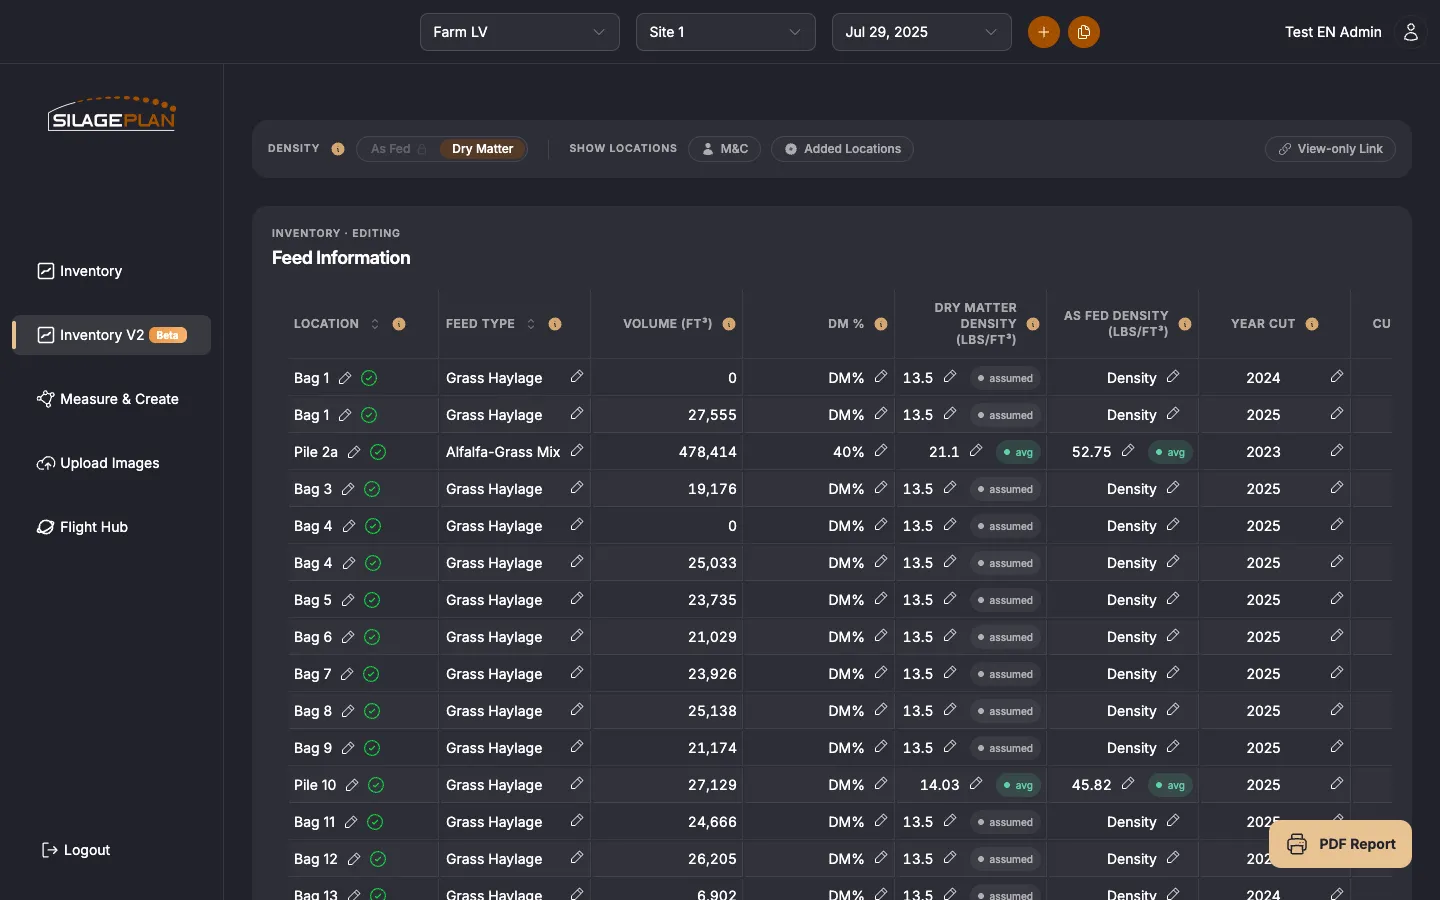Edit the 45.82 as fed density pencil
Viewport: 1440px width, 900px height.
click(x=1128, y=784)
